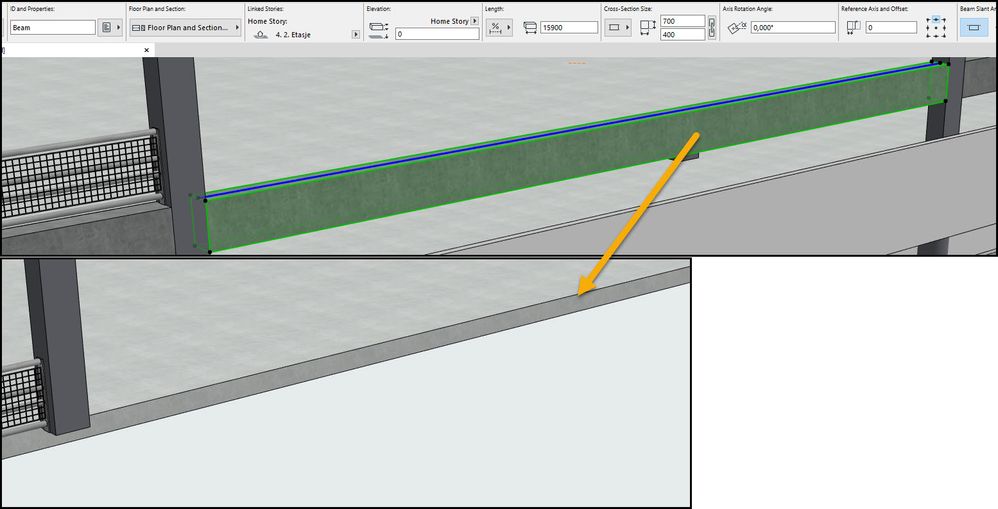998x509 pixels.
Task: Click the Length field showing 15900
Action: tap(569, 27)
